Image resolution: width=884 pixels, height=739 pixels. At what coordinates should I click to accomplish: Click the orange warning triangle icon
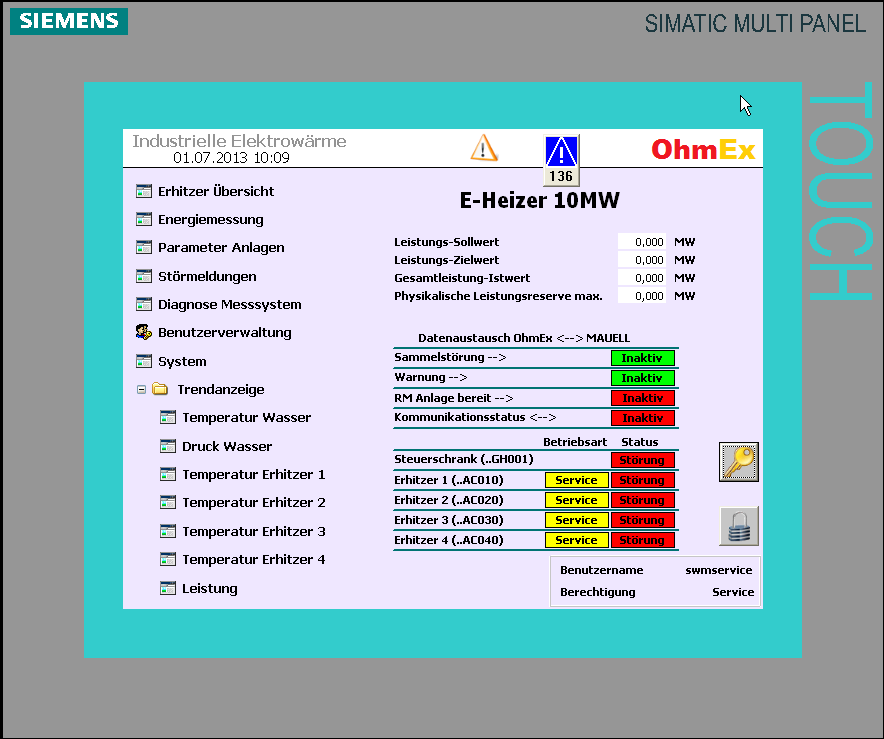click(x=484, y=149)
